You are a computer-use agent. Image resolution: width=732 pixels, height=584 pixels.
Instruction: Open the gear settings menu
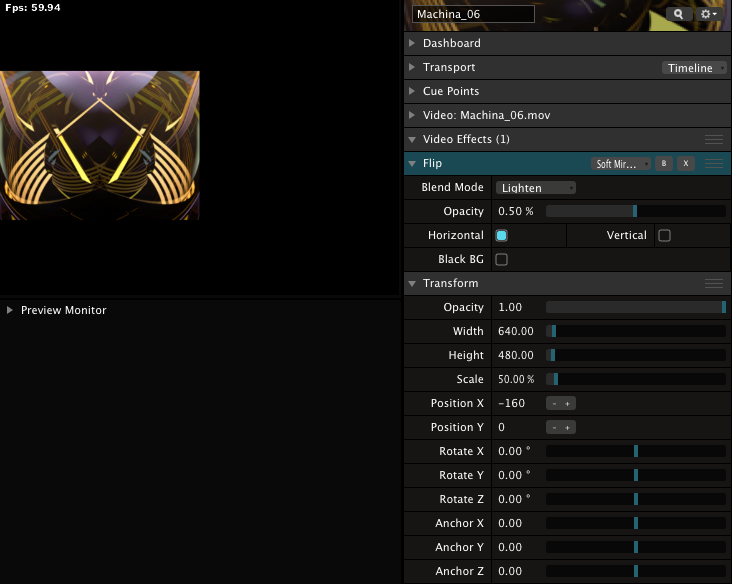[x=709, y=14]
